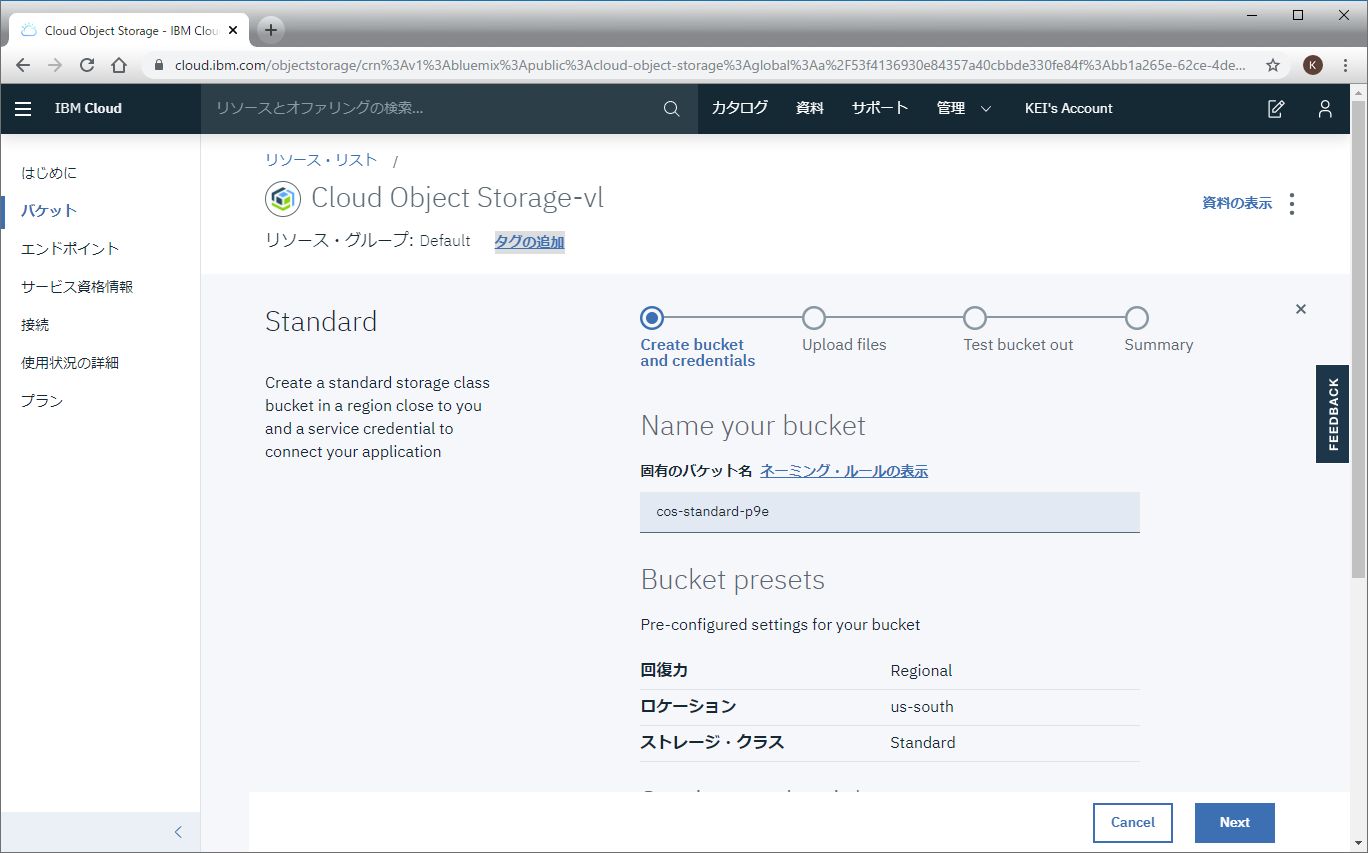Bookmark page with star icon
Image resolution: width=1368 pixels, height=853 pixels.
1273,65
